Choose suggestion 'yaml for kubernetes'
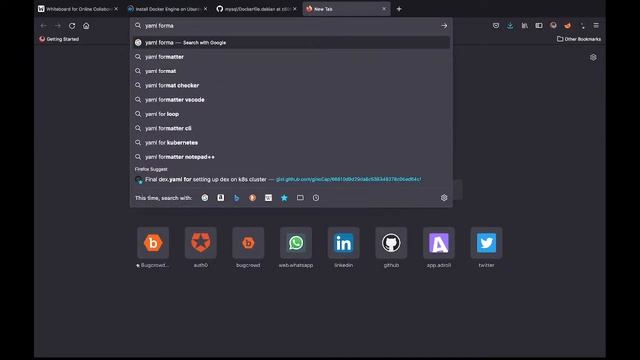 291,142
